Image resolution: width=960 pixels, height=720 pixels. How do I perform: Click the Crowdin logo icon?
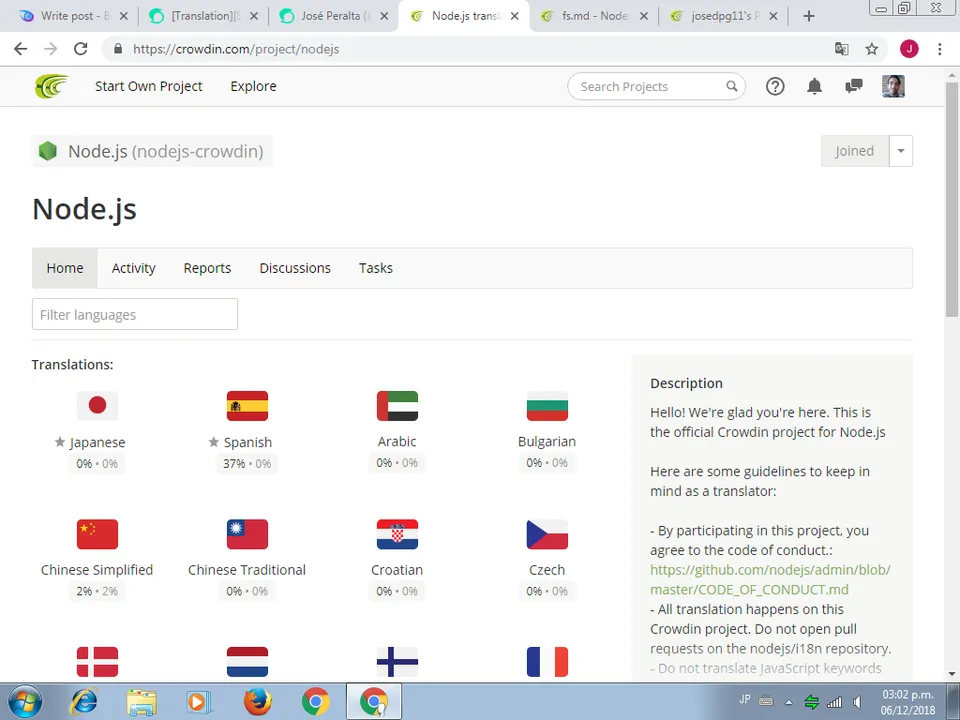(51, 86)
